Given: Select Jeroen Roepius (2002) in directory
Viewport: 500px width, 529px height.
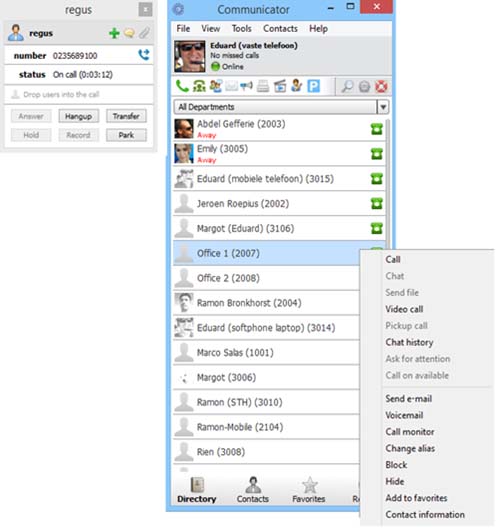Looking at the screenshot, I should pos(279,204).
